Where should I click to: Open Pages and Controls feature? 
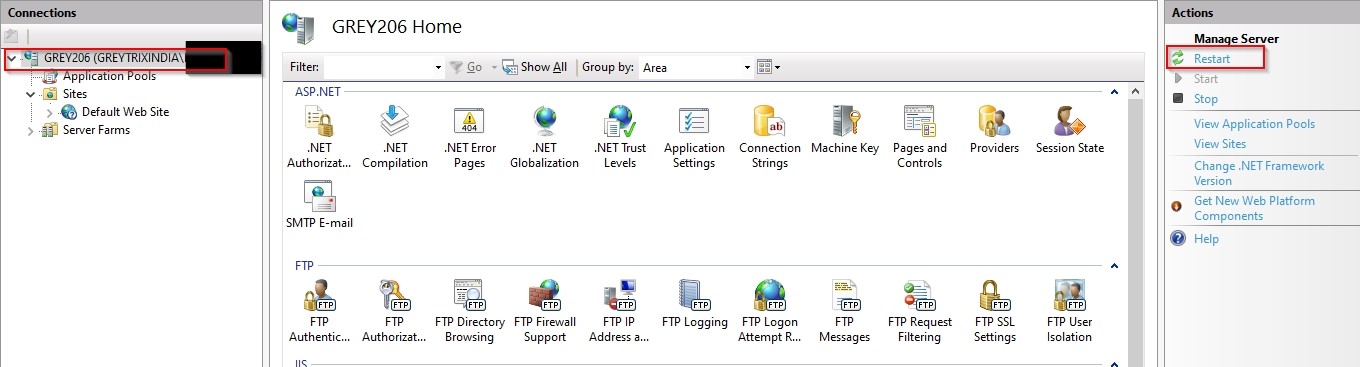919,137
